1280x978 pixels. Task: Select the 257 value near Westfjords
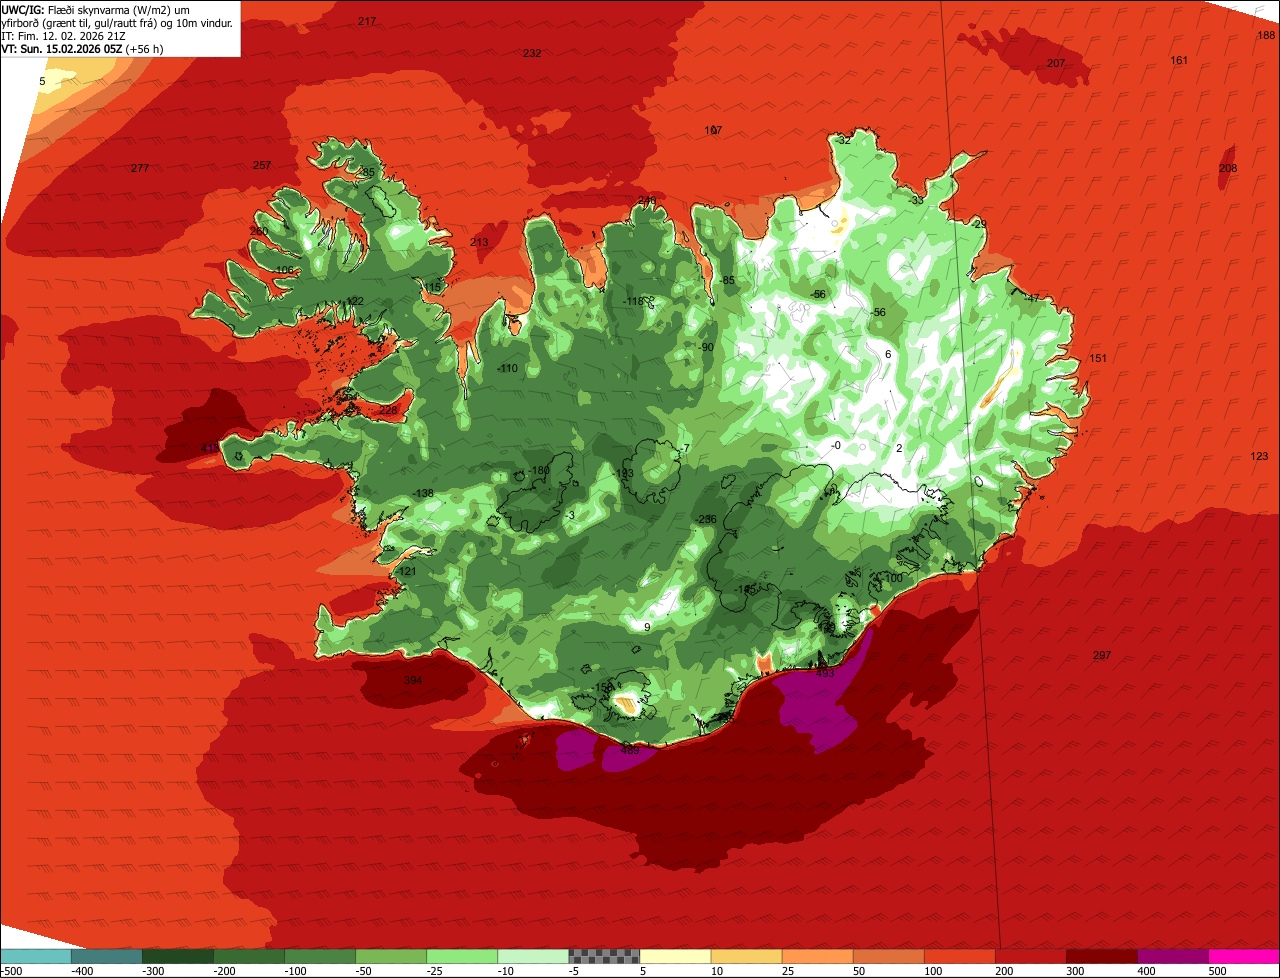(x=262, y=165)
